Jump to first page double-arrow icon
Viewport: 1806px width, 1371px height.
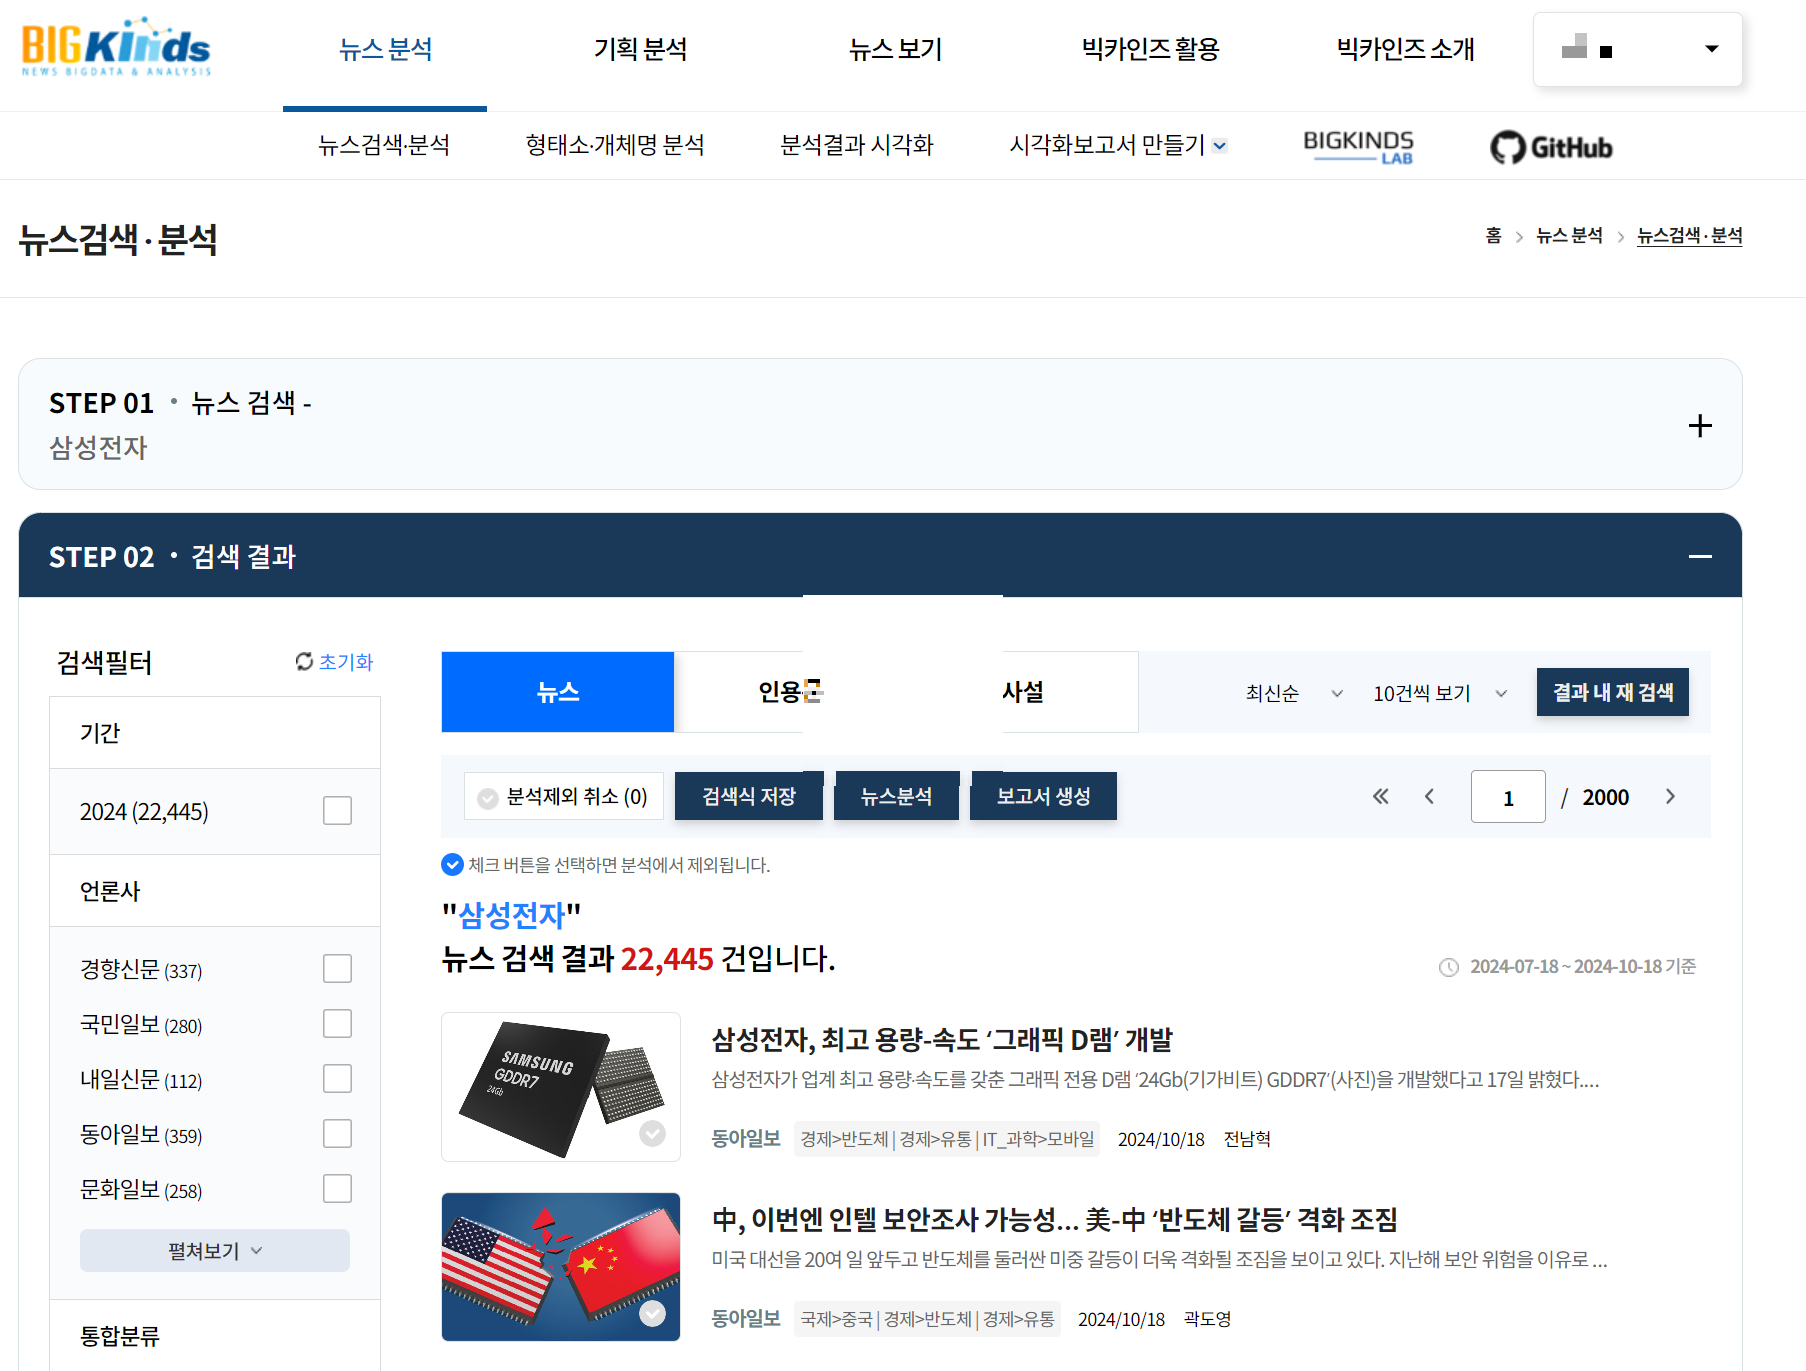pyautogui.click(x=1380, y=796)
